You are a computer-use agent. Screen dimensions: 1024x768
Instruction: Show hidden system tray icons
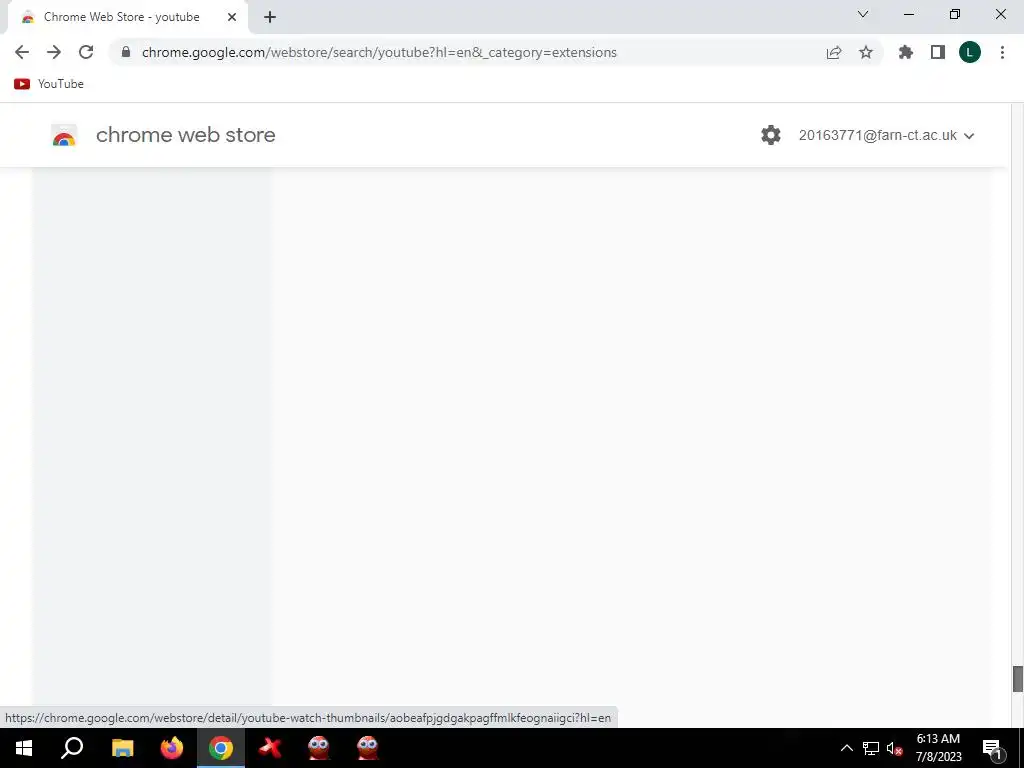(x=846, y=748)
